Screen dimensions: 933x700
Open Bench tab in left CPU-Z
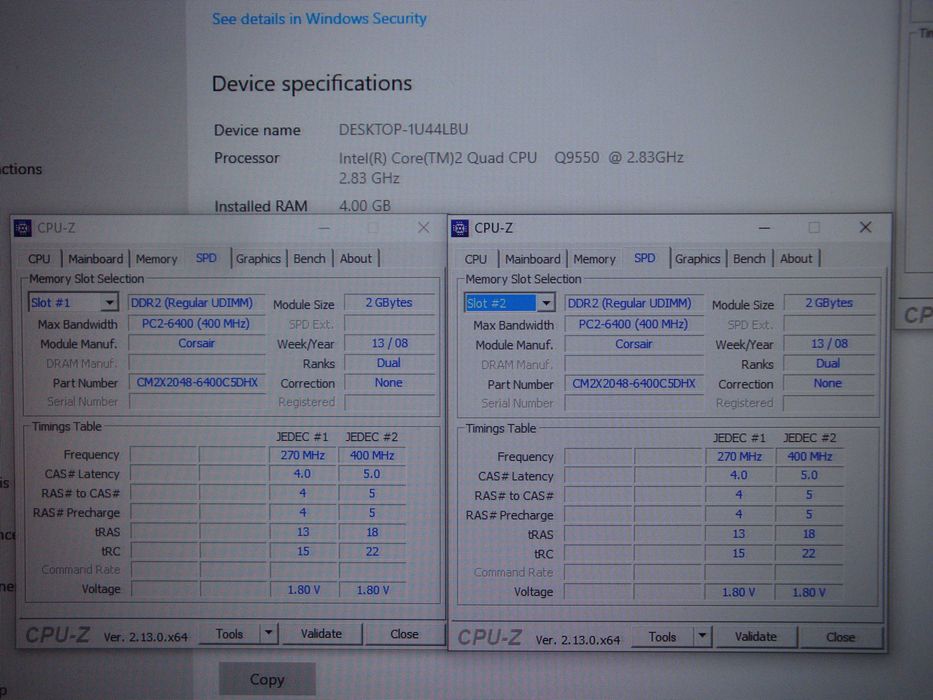tap(309, 259)
